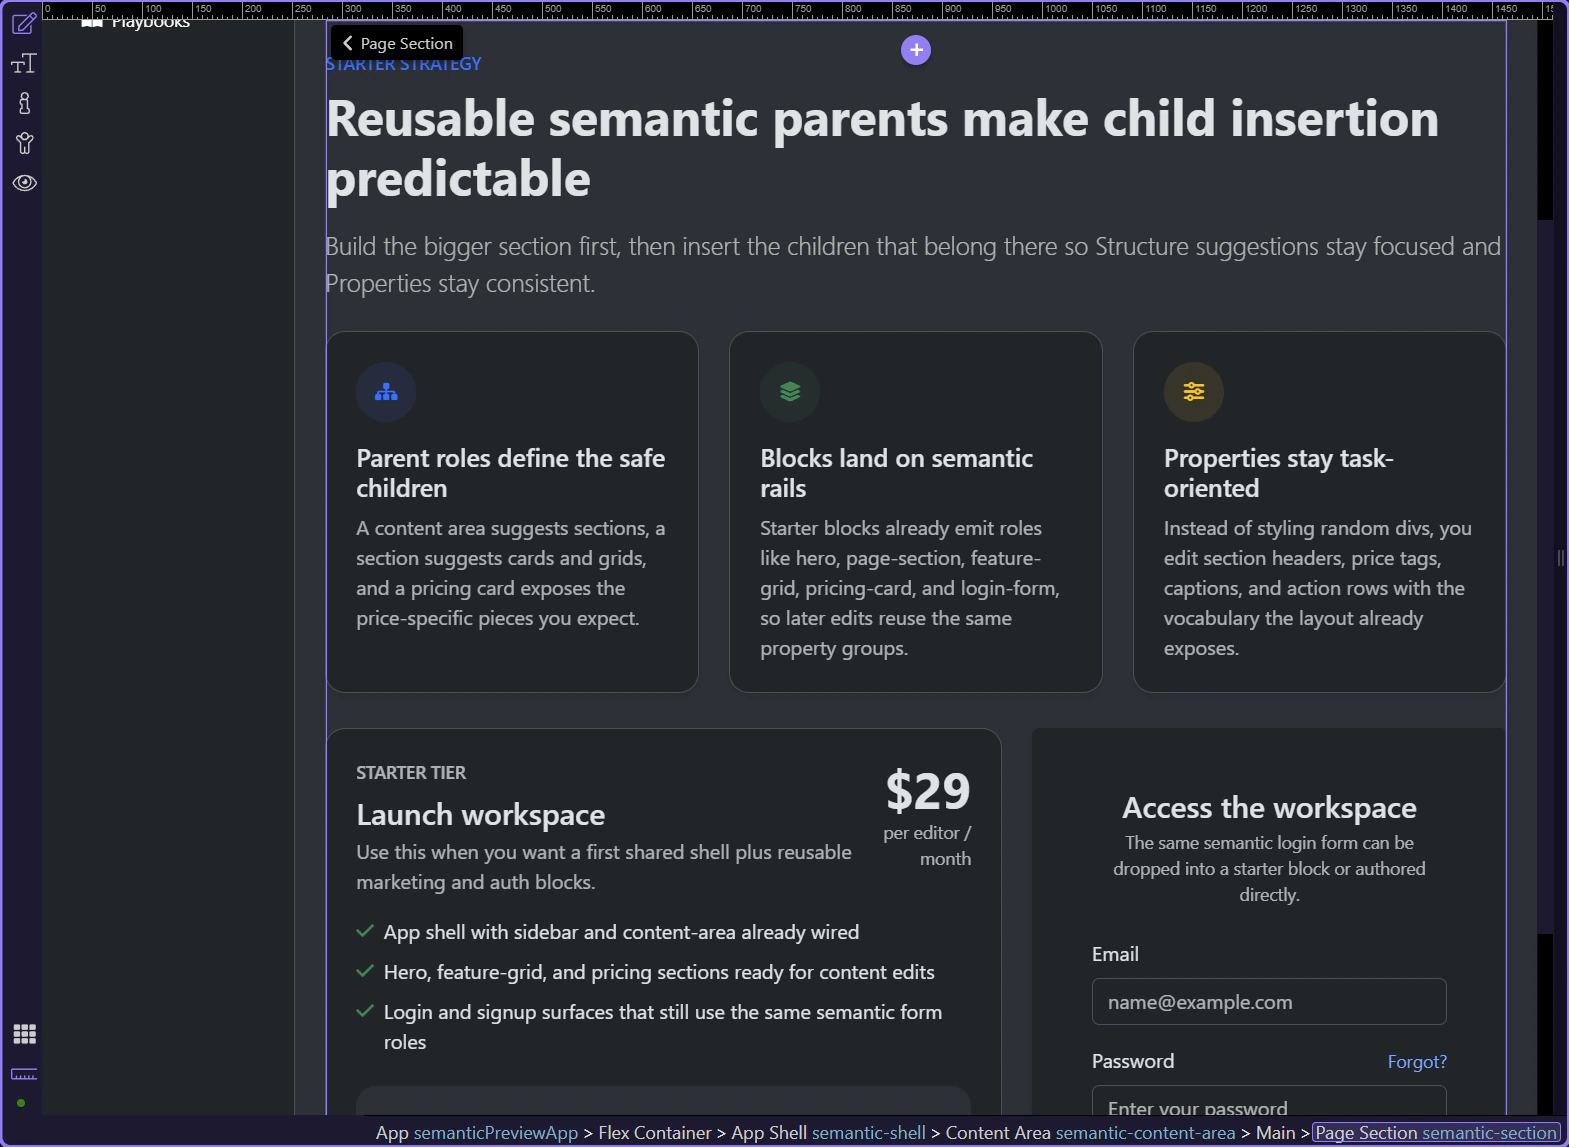Click the green layers card icon
The width and height of the screenshot is (1569, 1147).
pyautogui.click(x=790, y=392)
